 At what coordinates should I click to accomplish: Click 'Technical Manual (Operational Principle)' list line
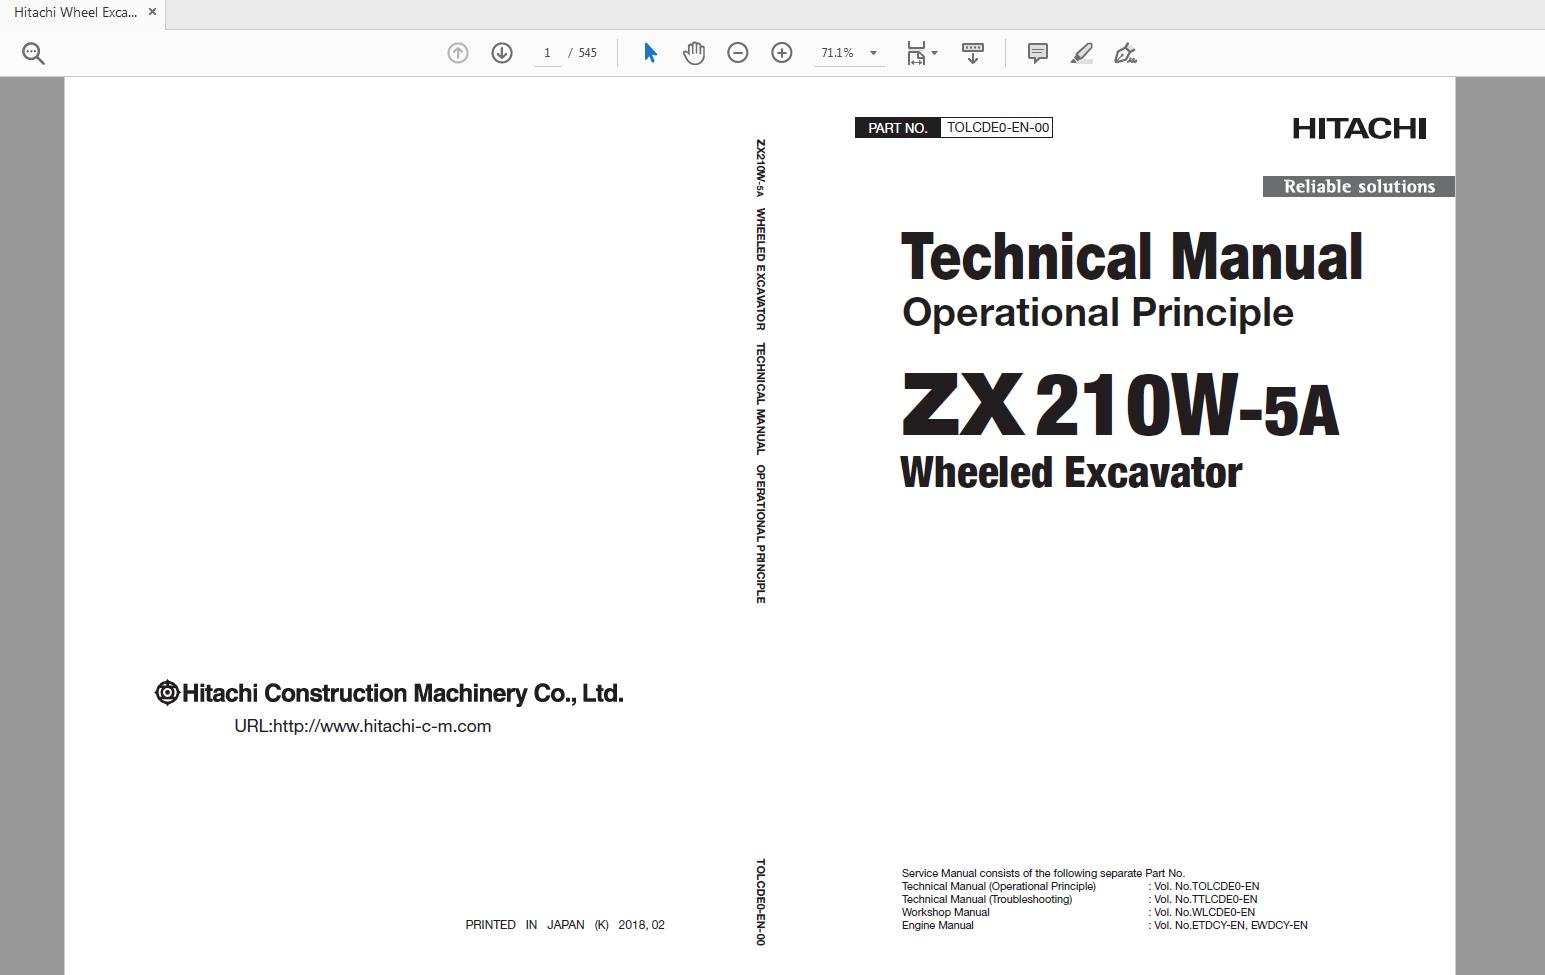click(x=998, y=886)
